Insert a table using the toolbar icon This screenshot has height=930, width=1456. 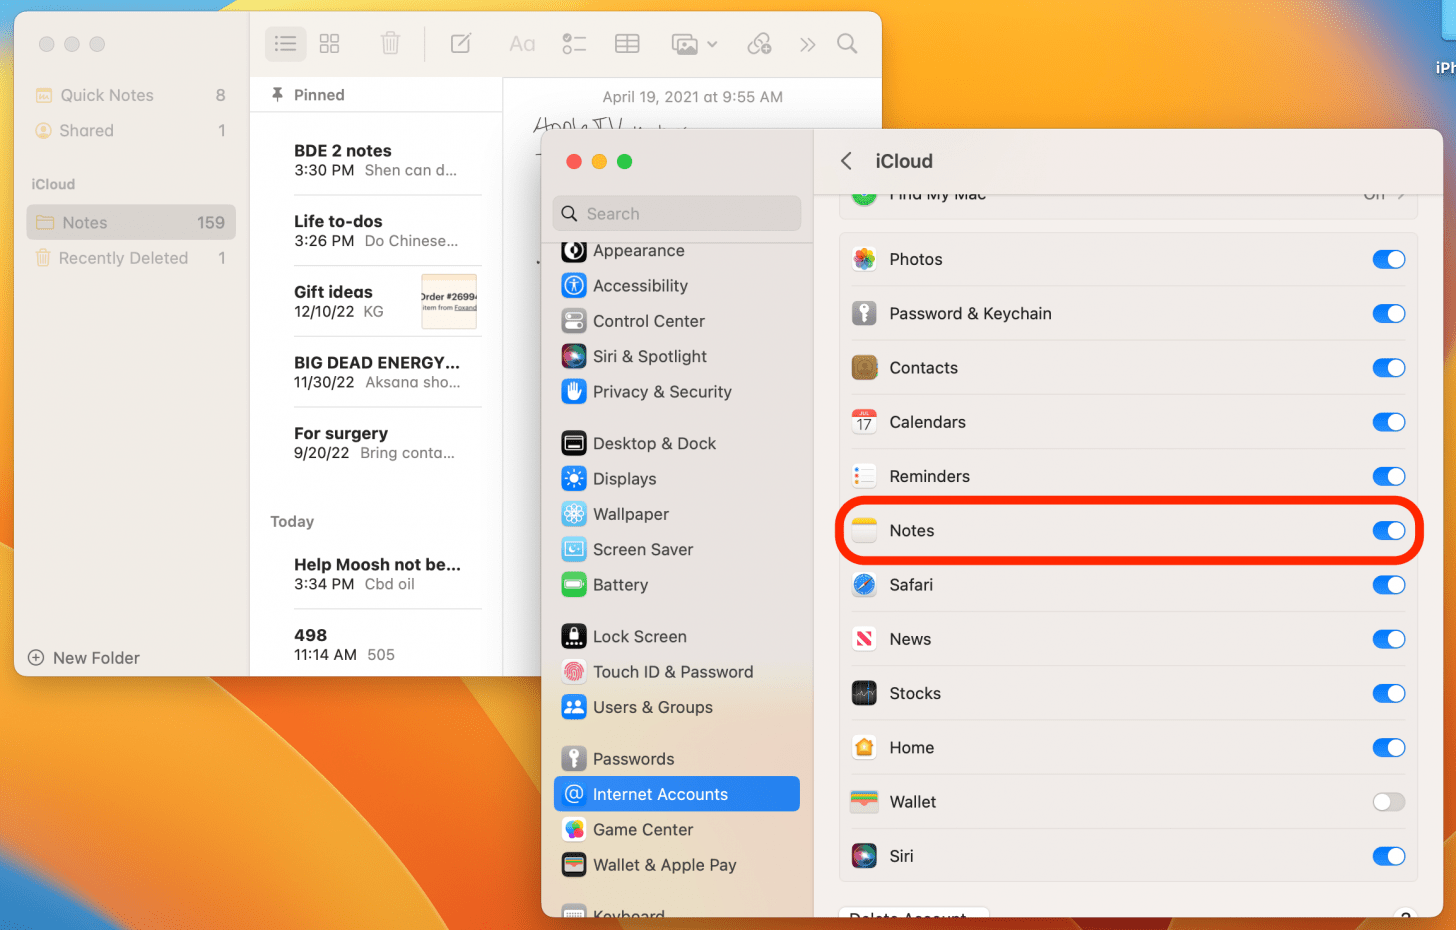(x=627, y=44)
